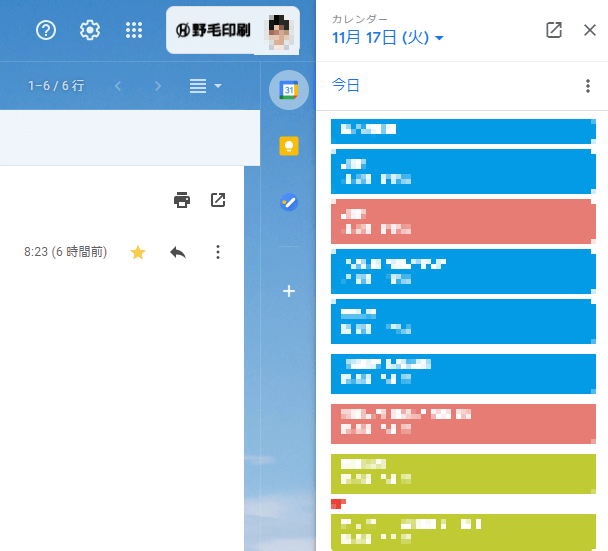Viewport: 608px width, 551px height.
Task: Open the Google apps grid
Action: click(134, 30)
